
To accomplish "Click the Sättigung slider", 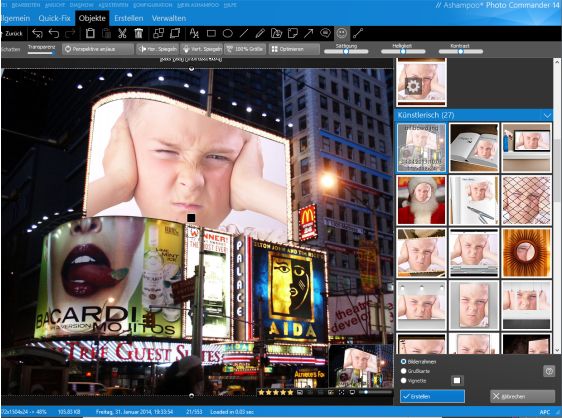I will pyautogui.click(x=346, y=52).
